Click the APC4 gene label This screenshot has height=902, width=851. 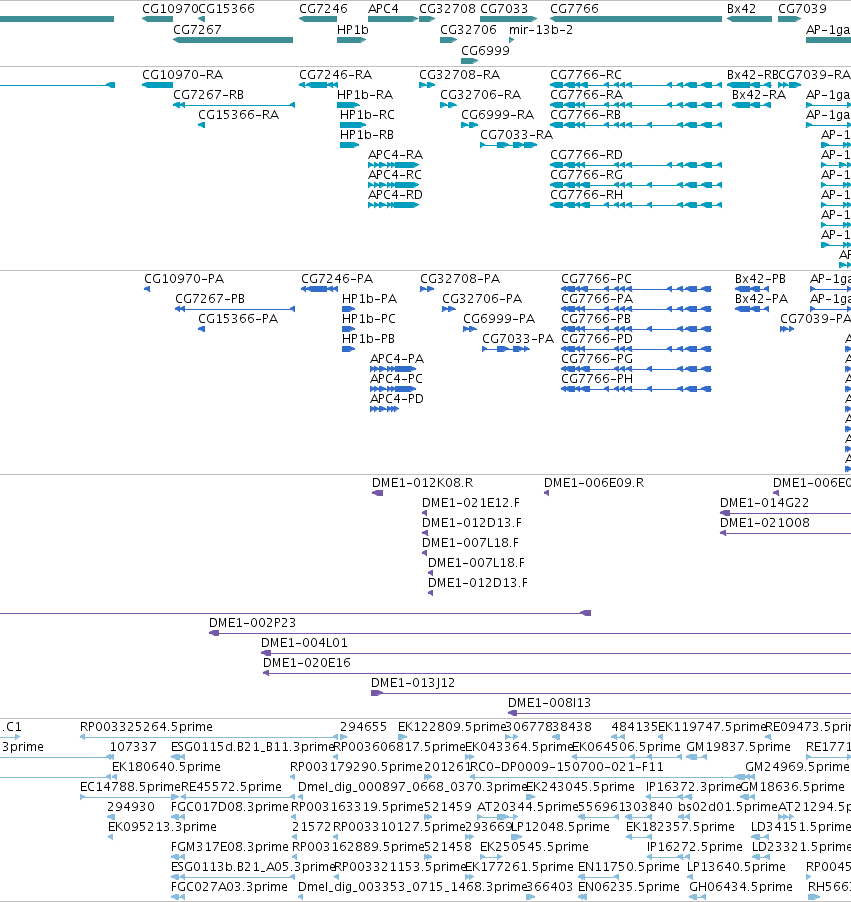[383, 9]
